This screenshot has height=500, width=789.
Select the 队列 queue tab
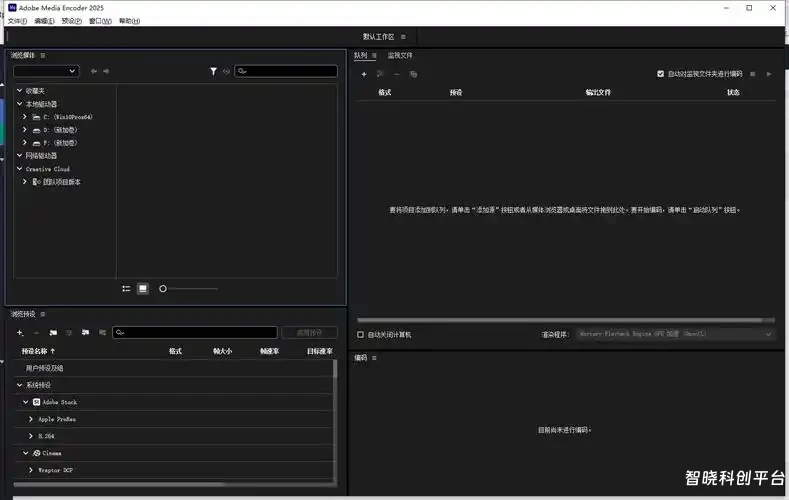[360, 55]
